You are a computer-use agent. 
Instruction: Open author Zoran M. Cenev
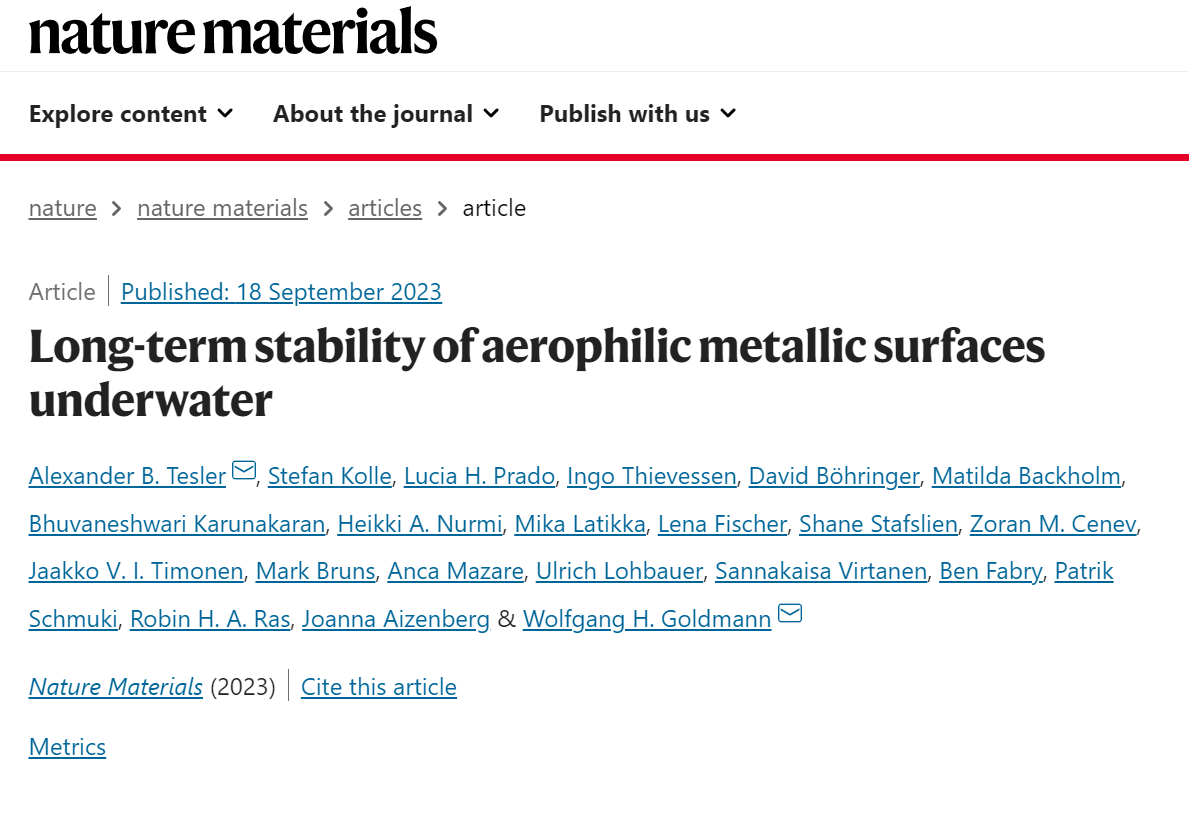coord(1053,524)
